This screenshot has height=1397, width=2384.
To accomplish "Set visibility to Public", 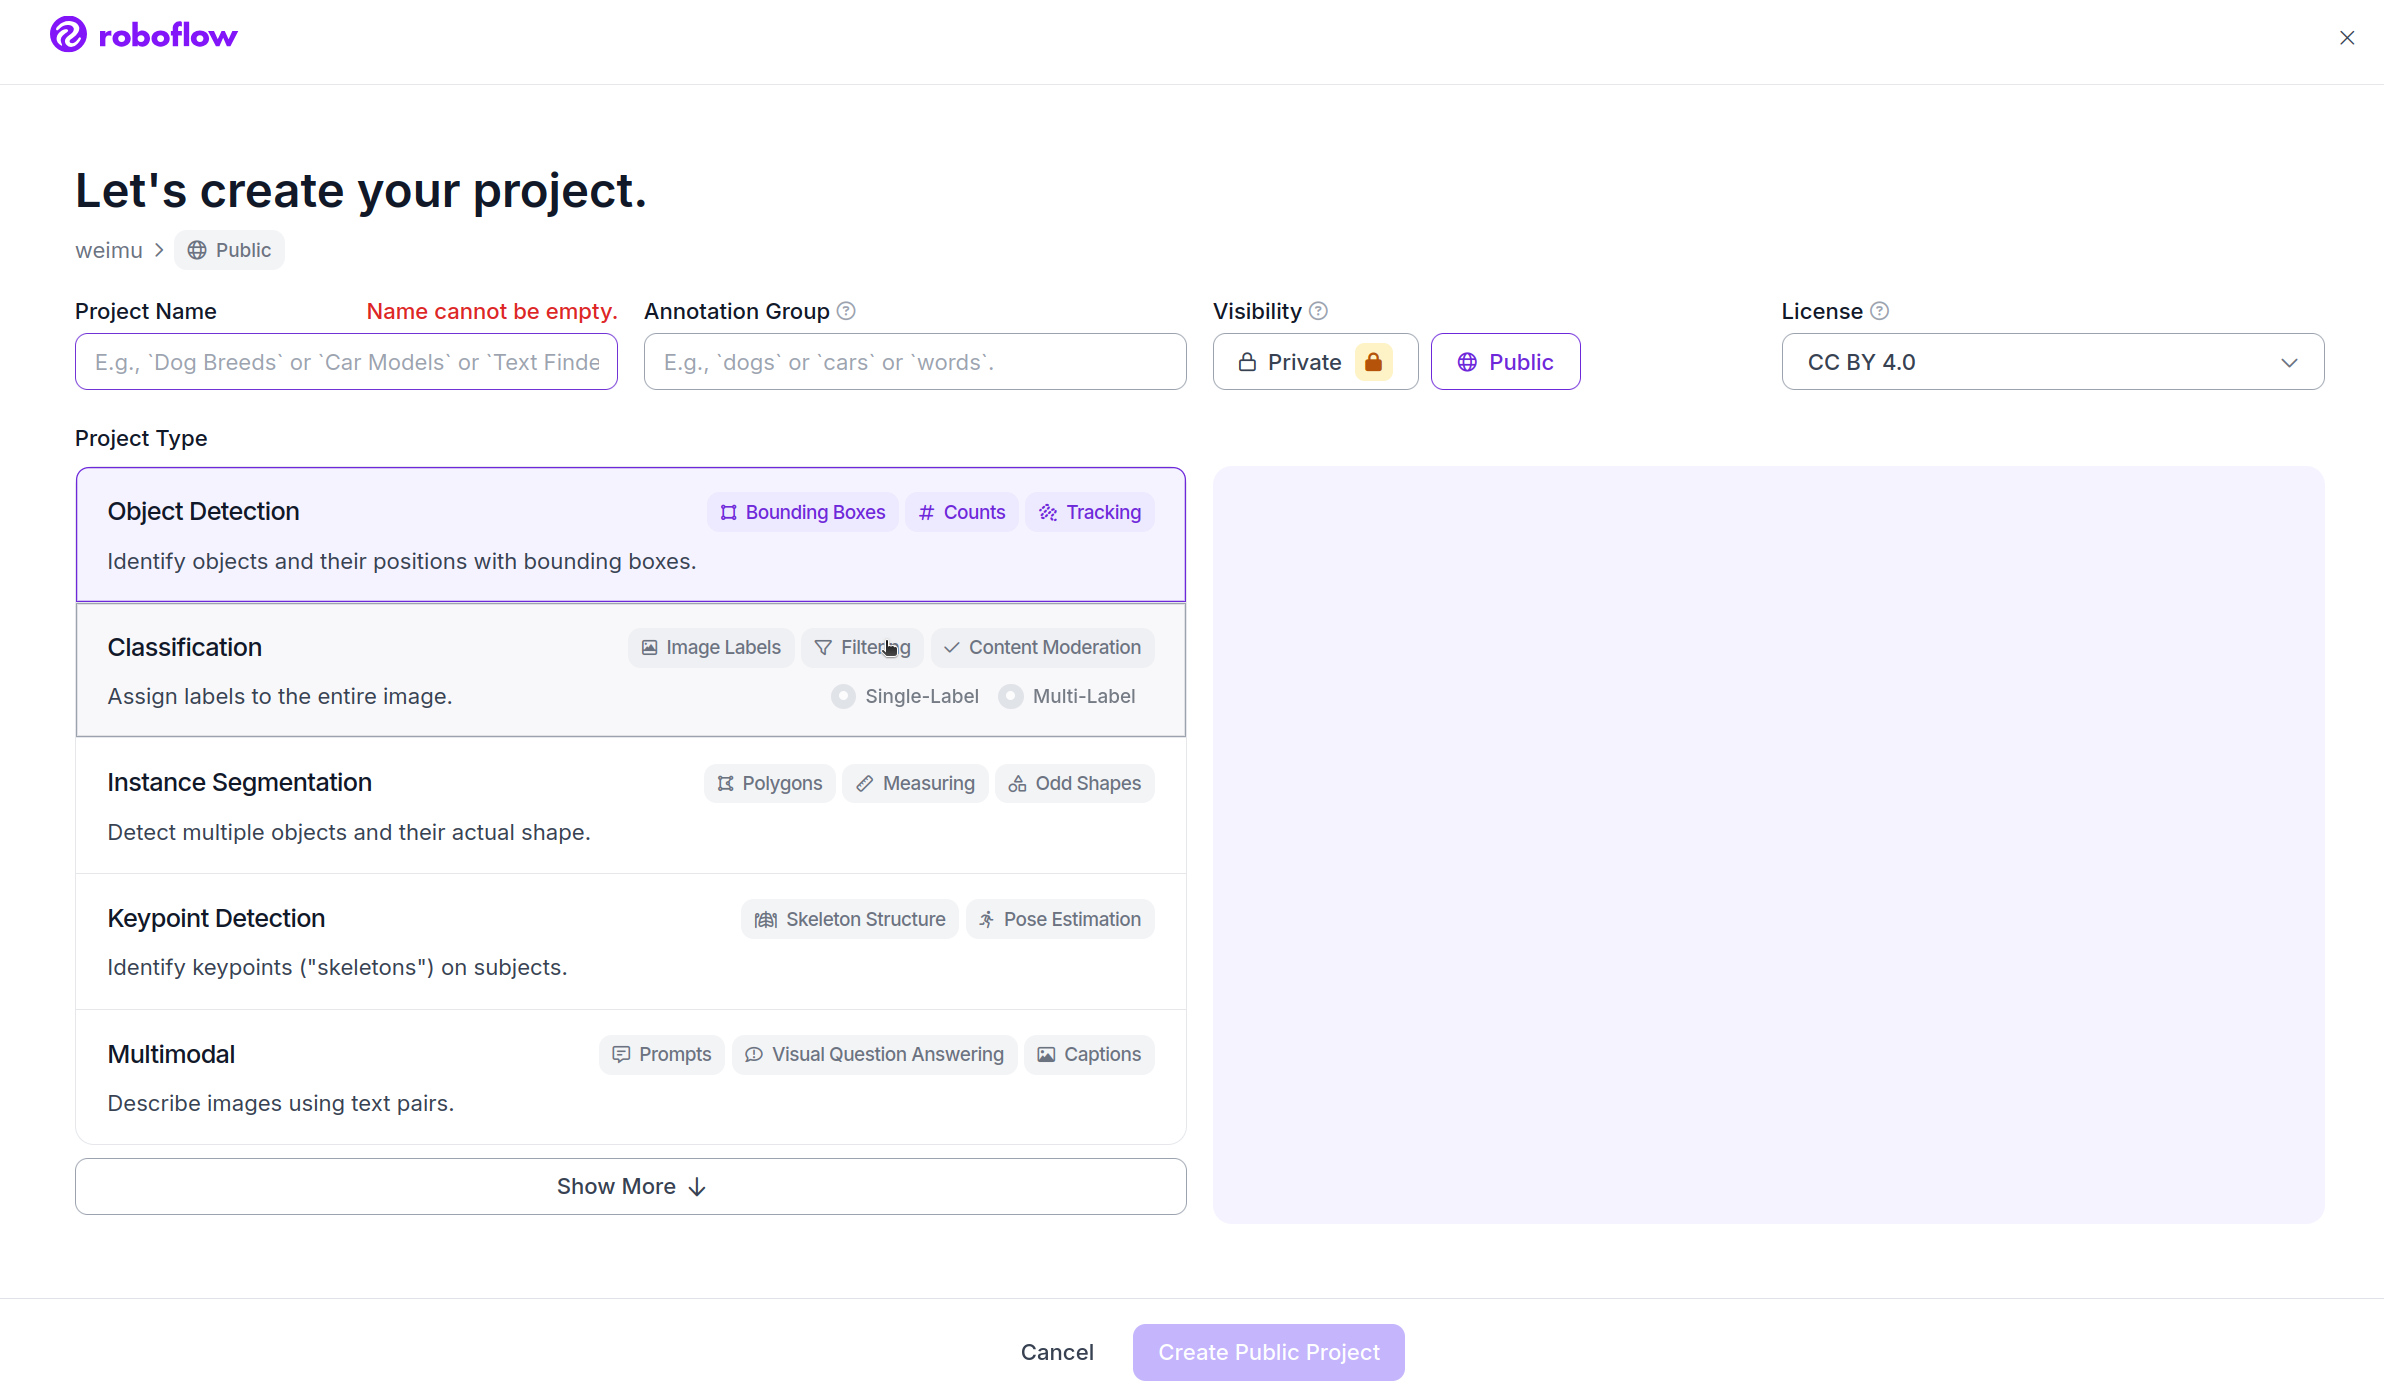I will coord(1505,362).
